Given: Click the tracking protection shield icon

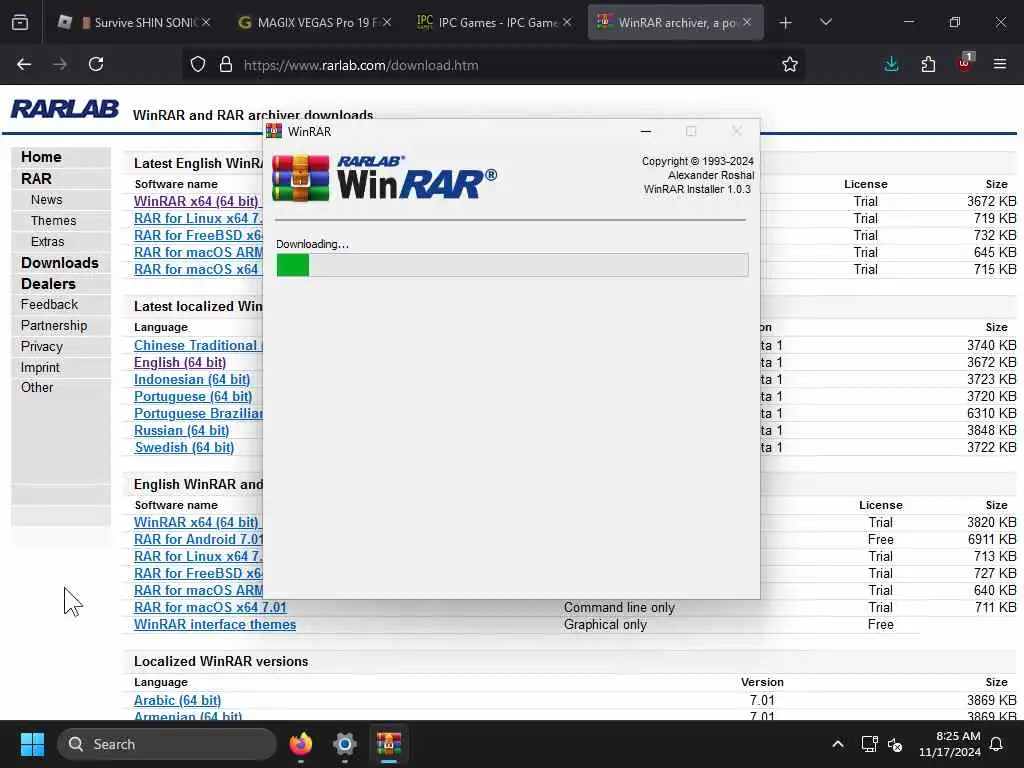Looking at the screenshot, I should click(198, 65).
